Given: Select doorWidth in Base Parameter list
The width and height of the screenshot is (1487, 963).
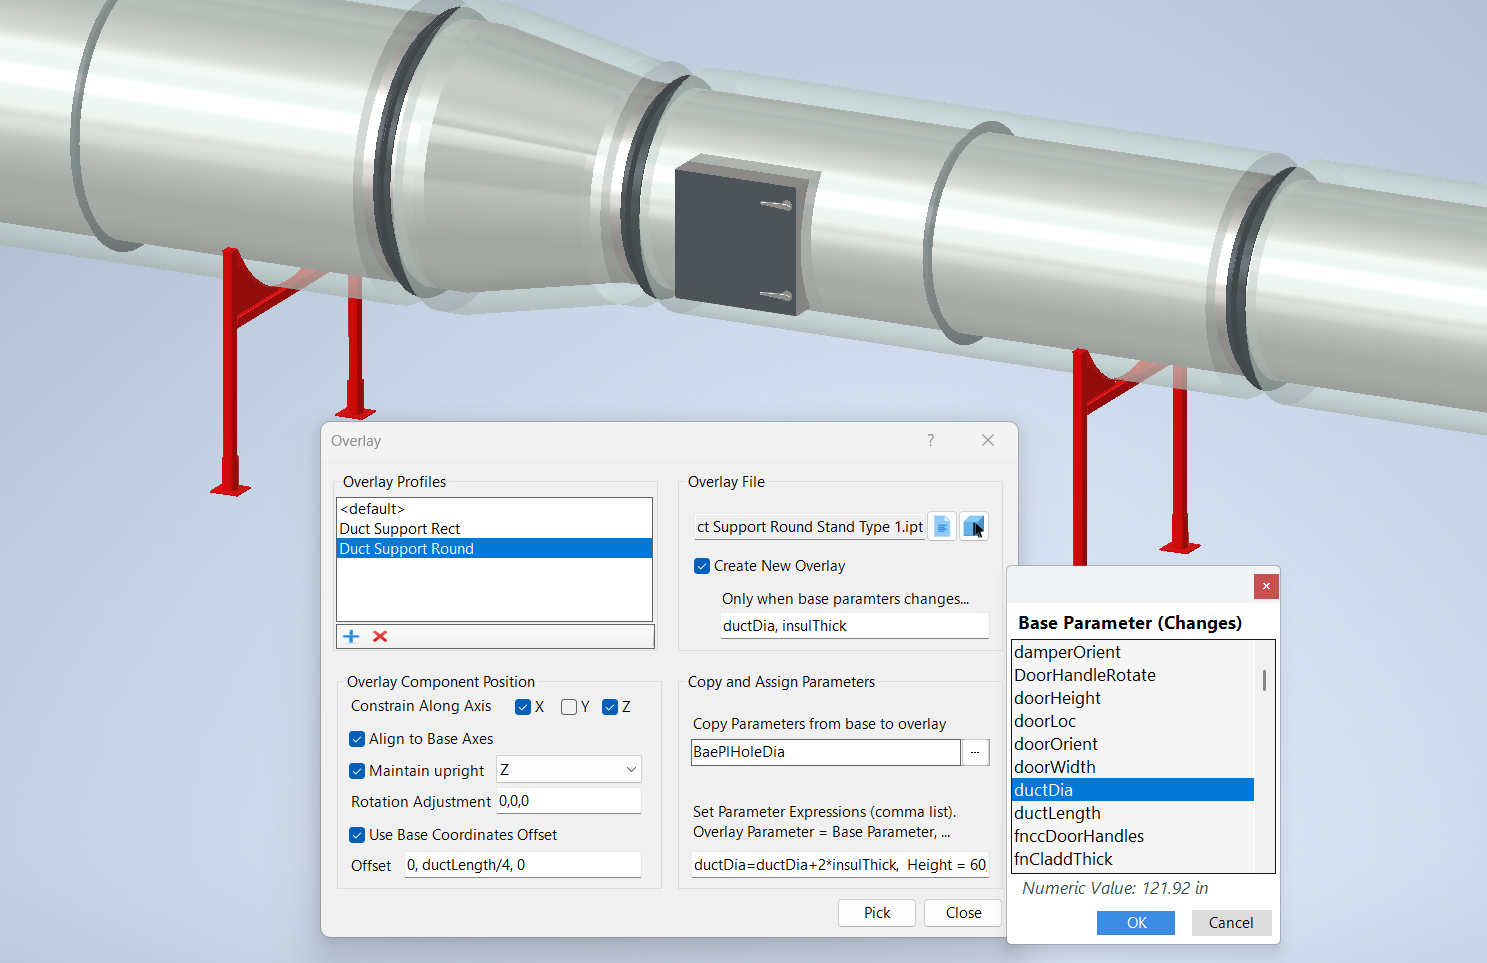Looking at the screenshot, I should coord(1055,767).
